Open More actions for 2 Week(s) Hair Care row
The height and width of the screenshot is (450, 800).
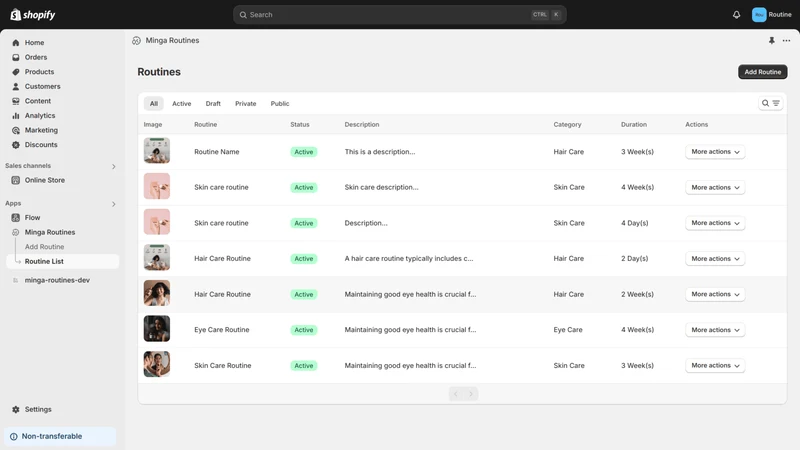[715, 294]
